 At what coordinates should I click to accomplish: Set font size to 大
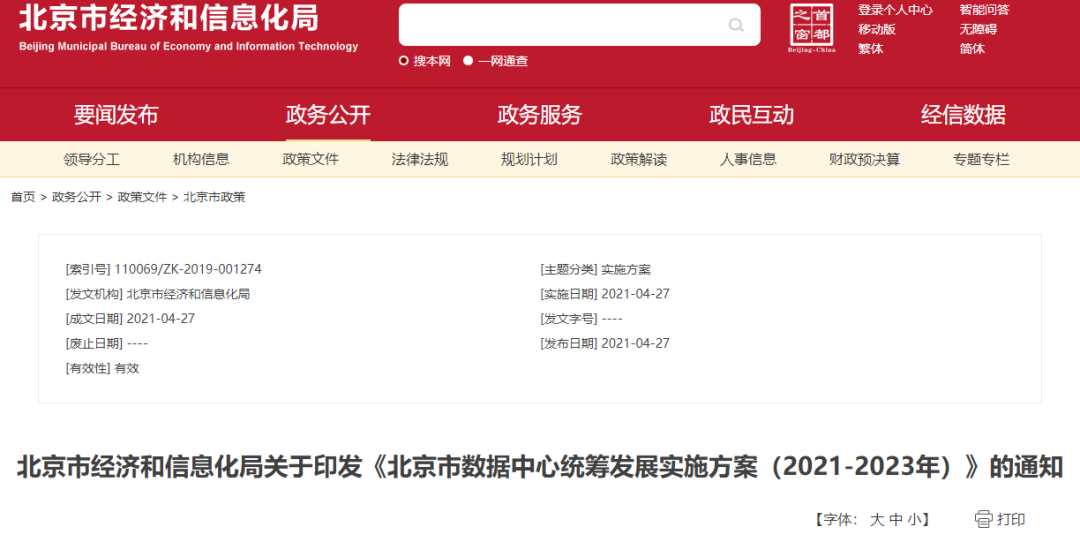pyautogui.click(x=876, y=519)
